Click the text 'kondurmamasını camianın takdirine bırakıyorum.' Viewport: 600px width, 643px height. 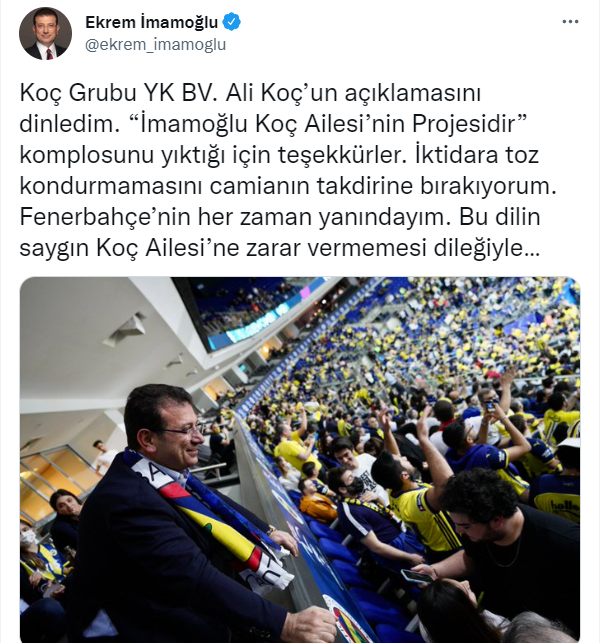[x=288, y=186]
